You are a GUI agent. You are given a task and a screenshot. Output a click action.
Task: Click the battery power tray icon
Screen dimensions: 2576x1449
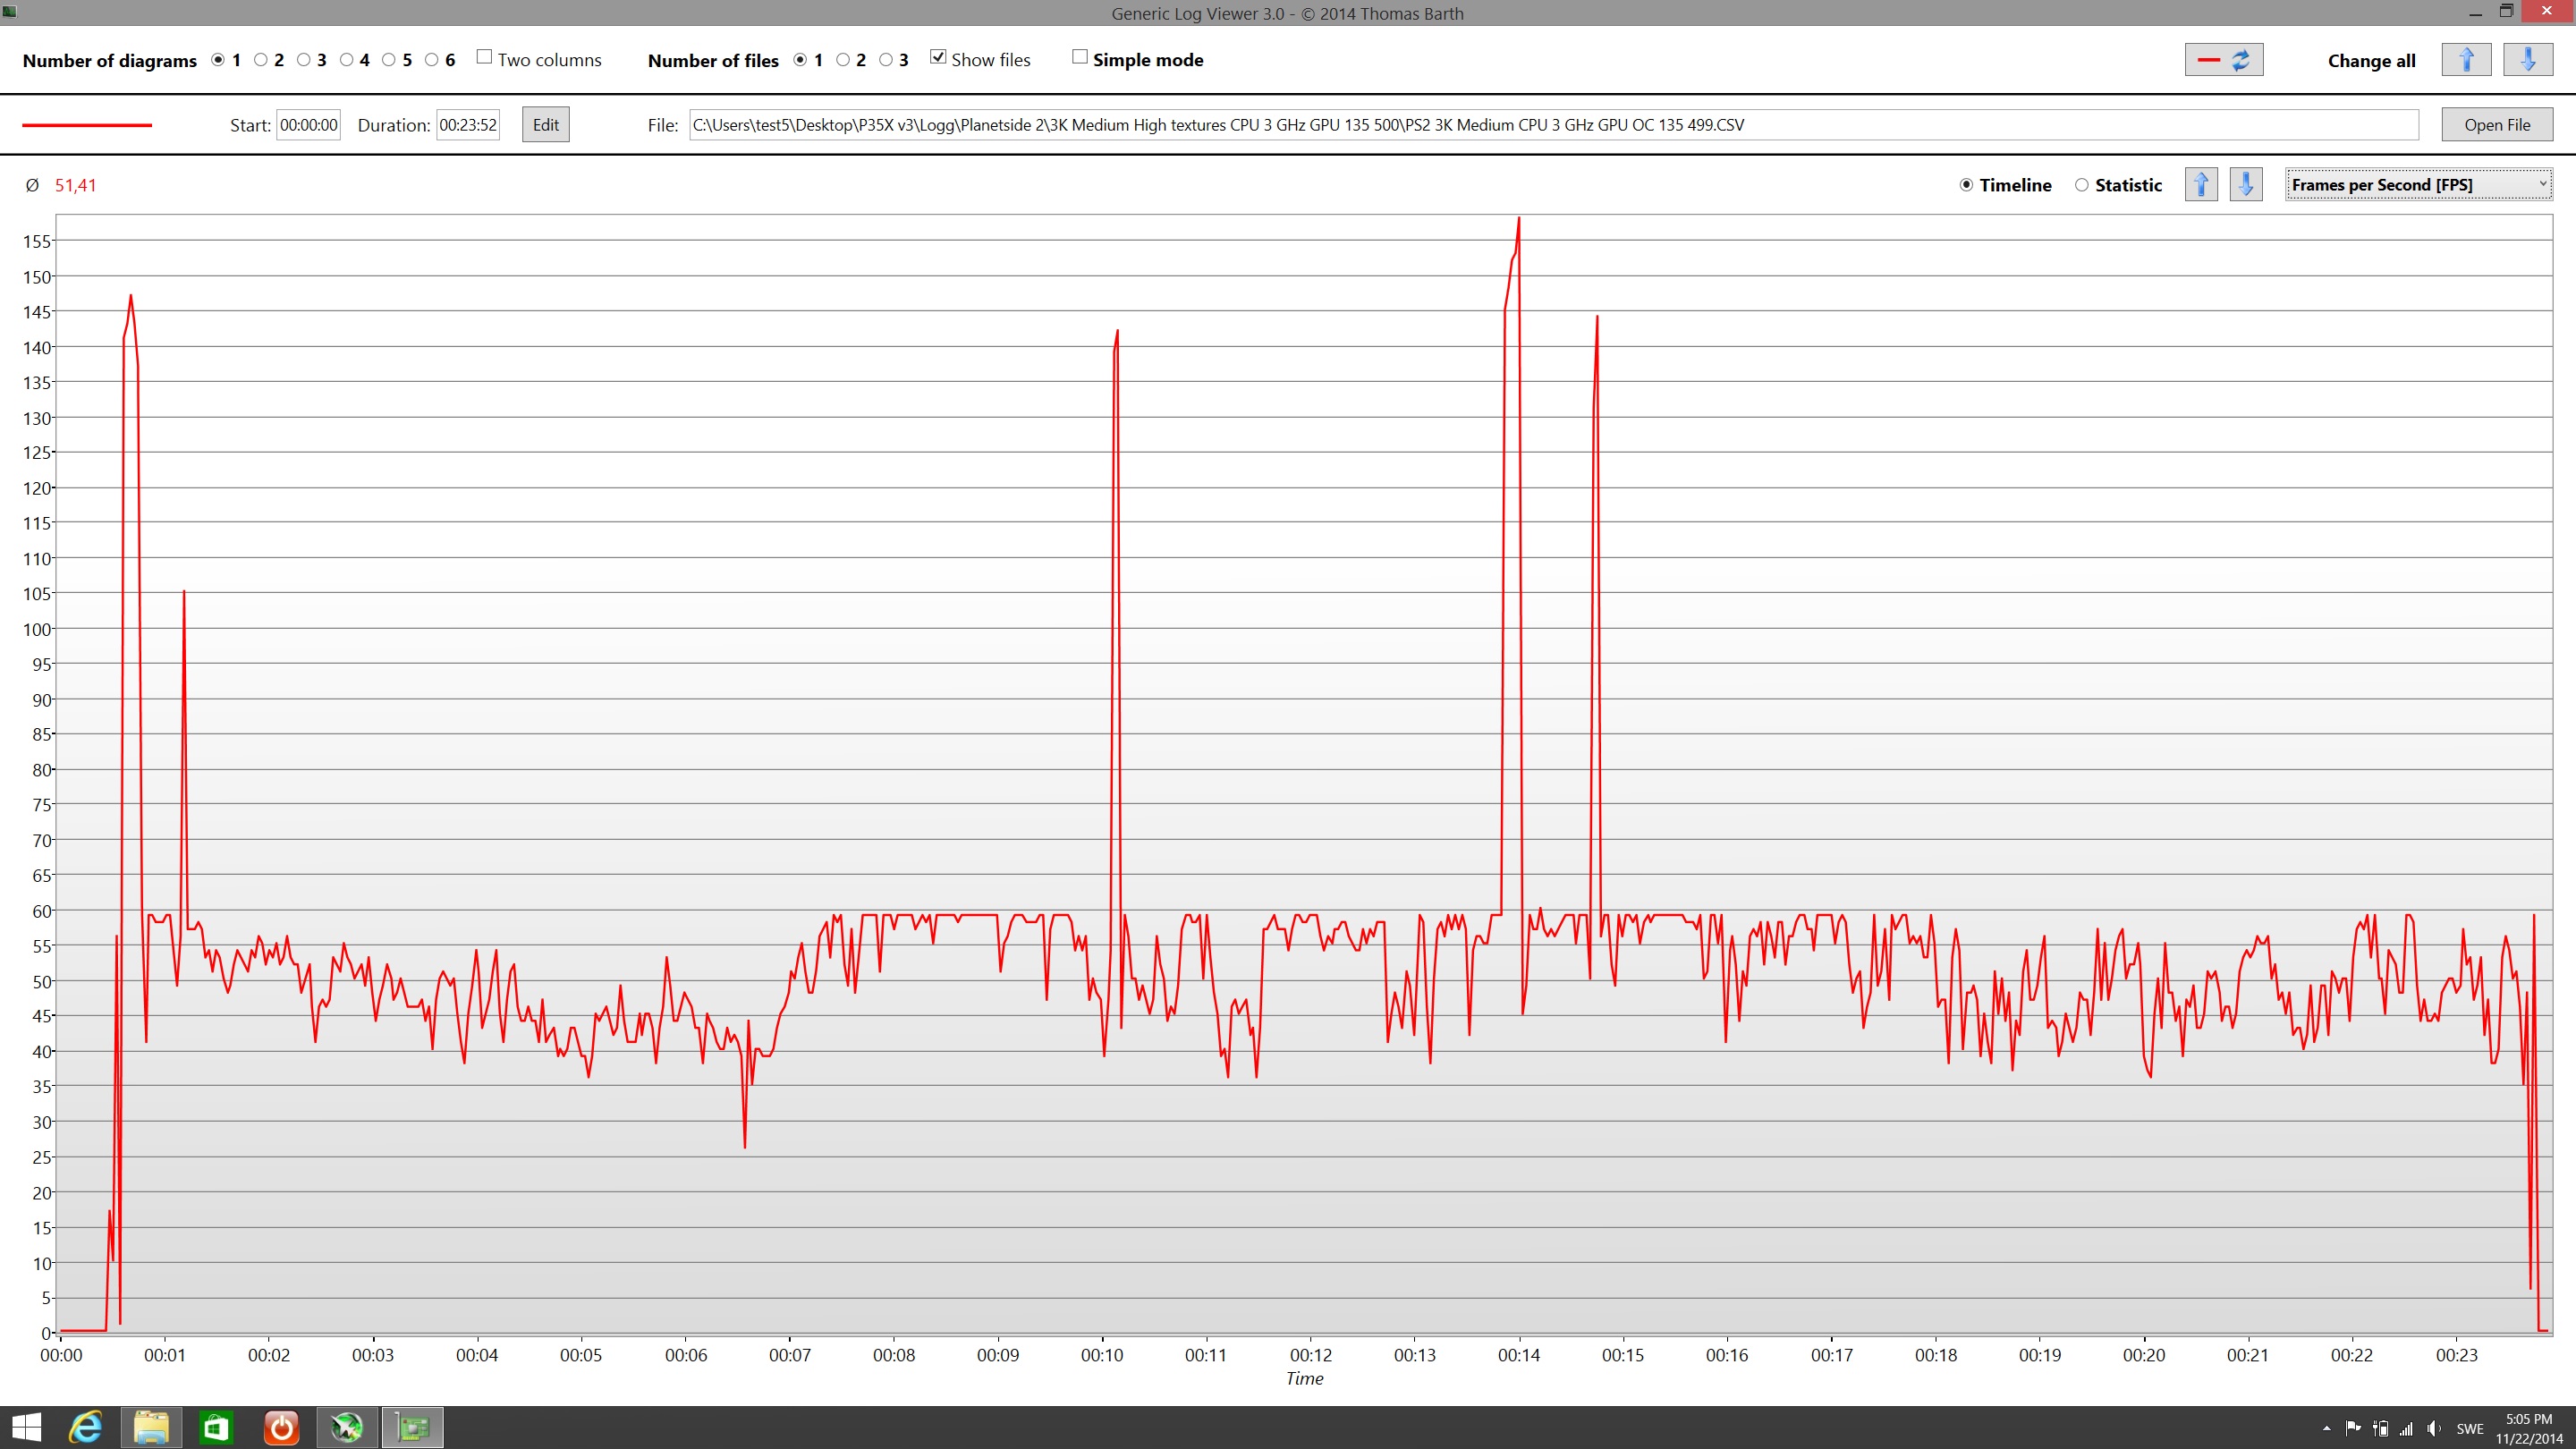tap(2381, 1428)
